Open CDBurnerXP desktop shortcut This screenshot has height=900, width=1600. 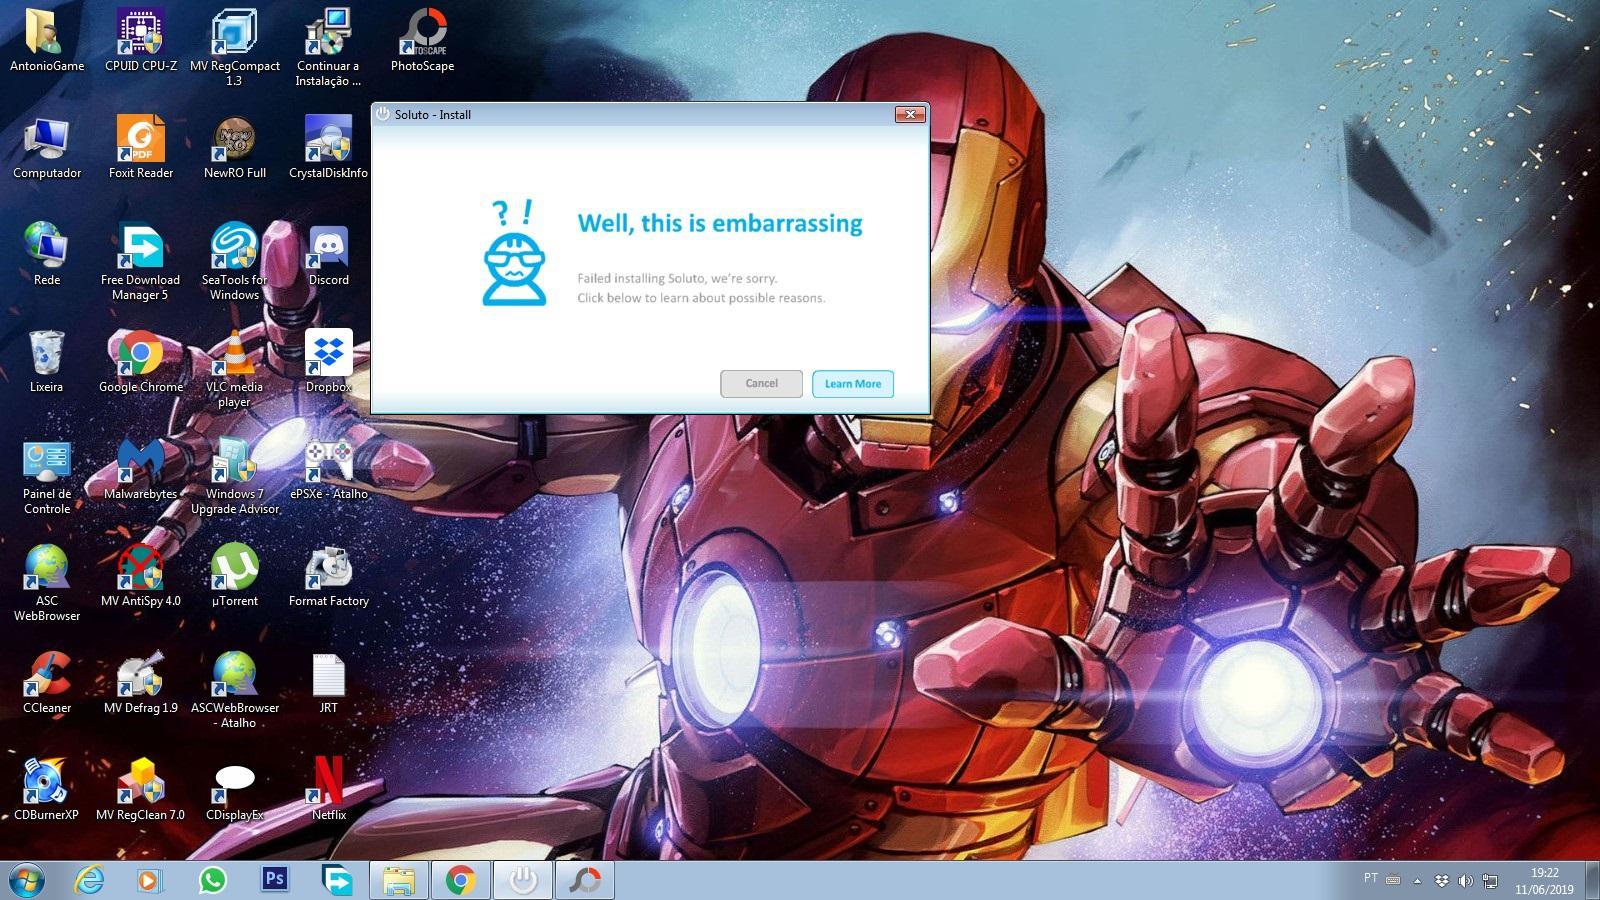pos(47,789)
